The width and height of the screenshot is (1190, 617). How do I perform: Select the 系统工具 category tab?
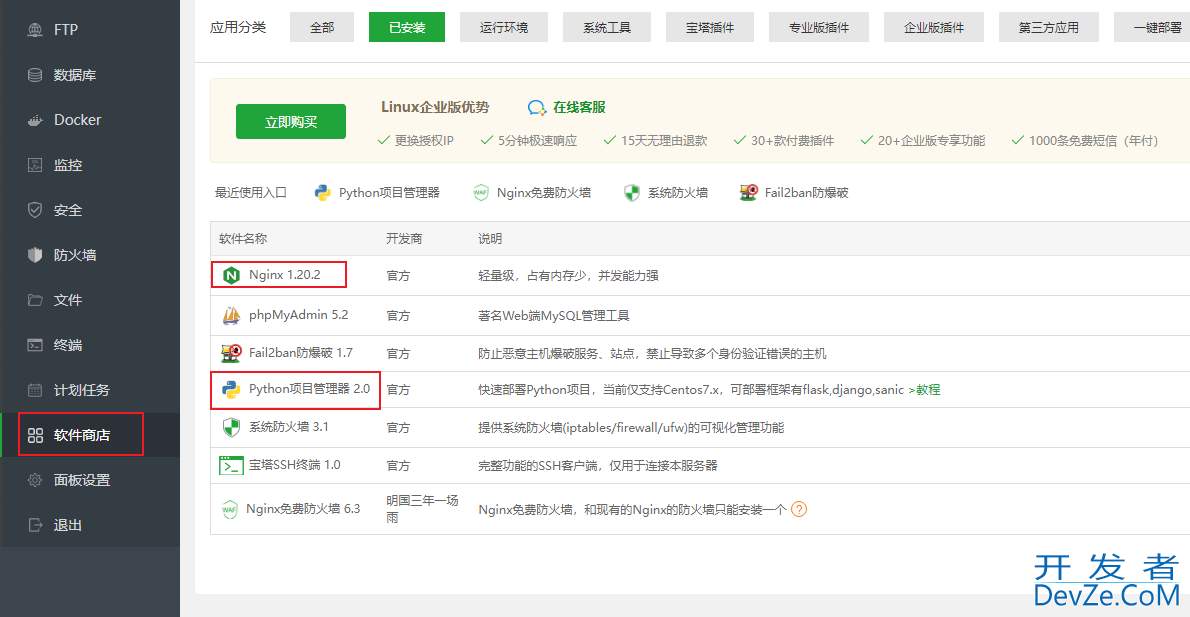point(607,27)
